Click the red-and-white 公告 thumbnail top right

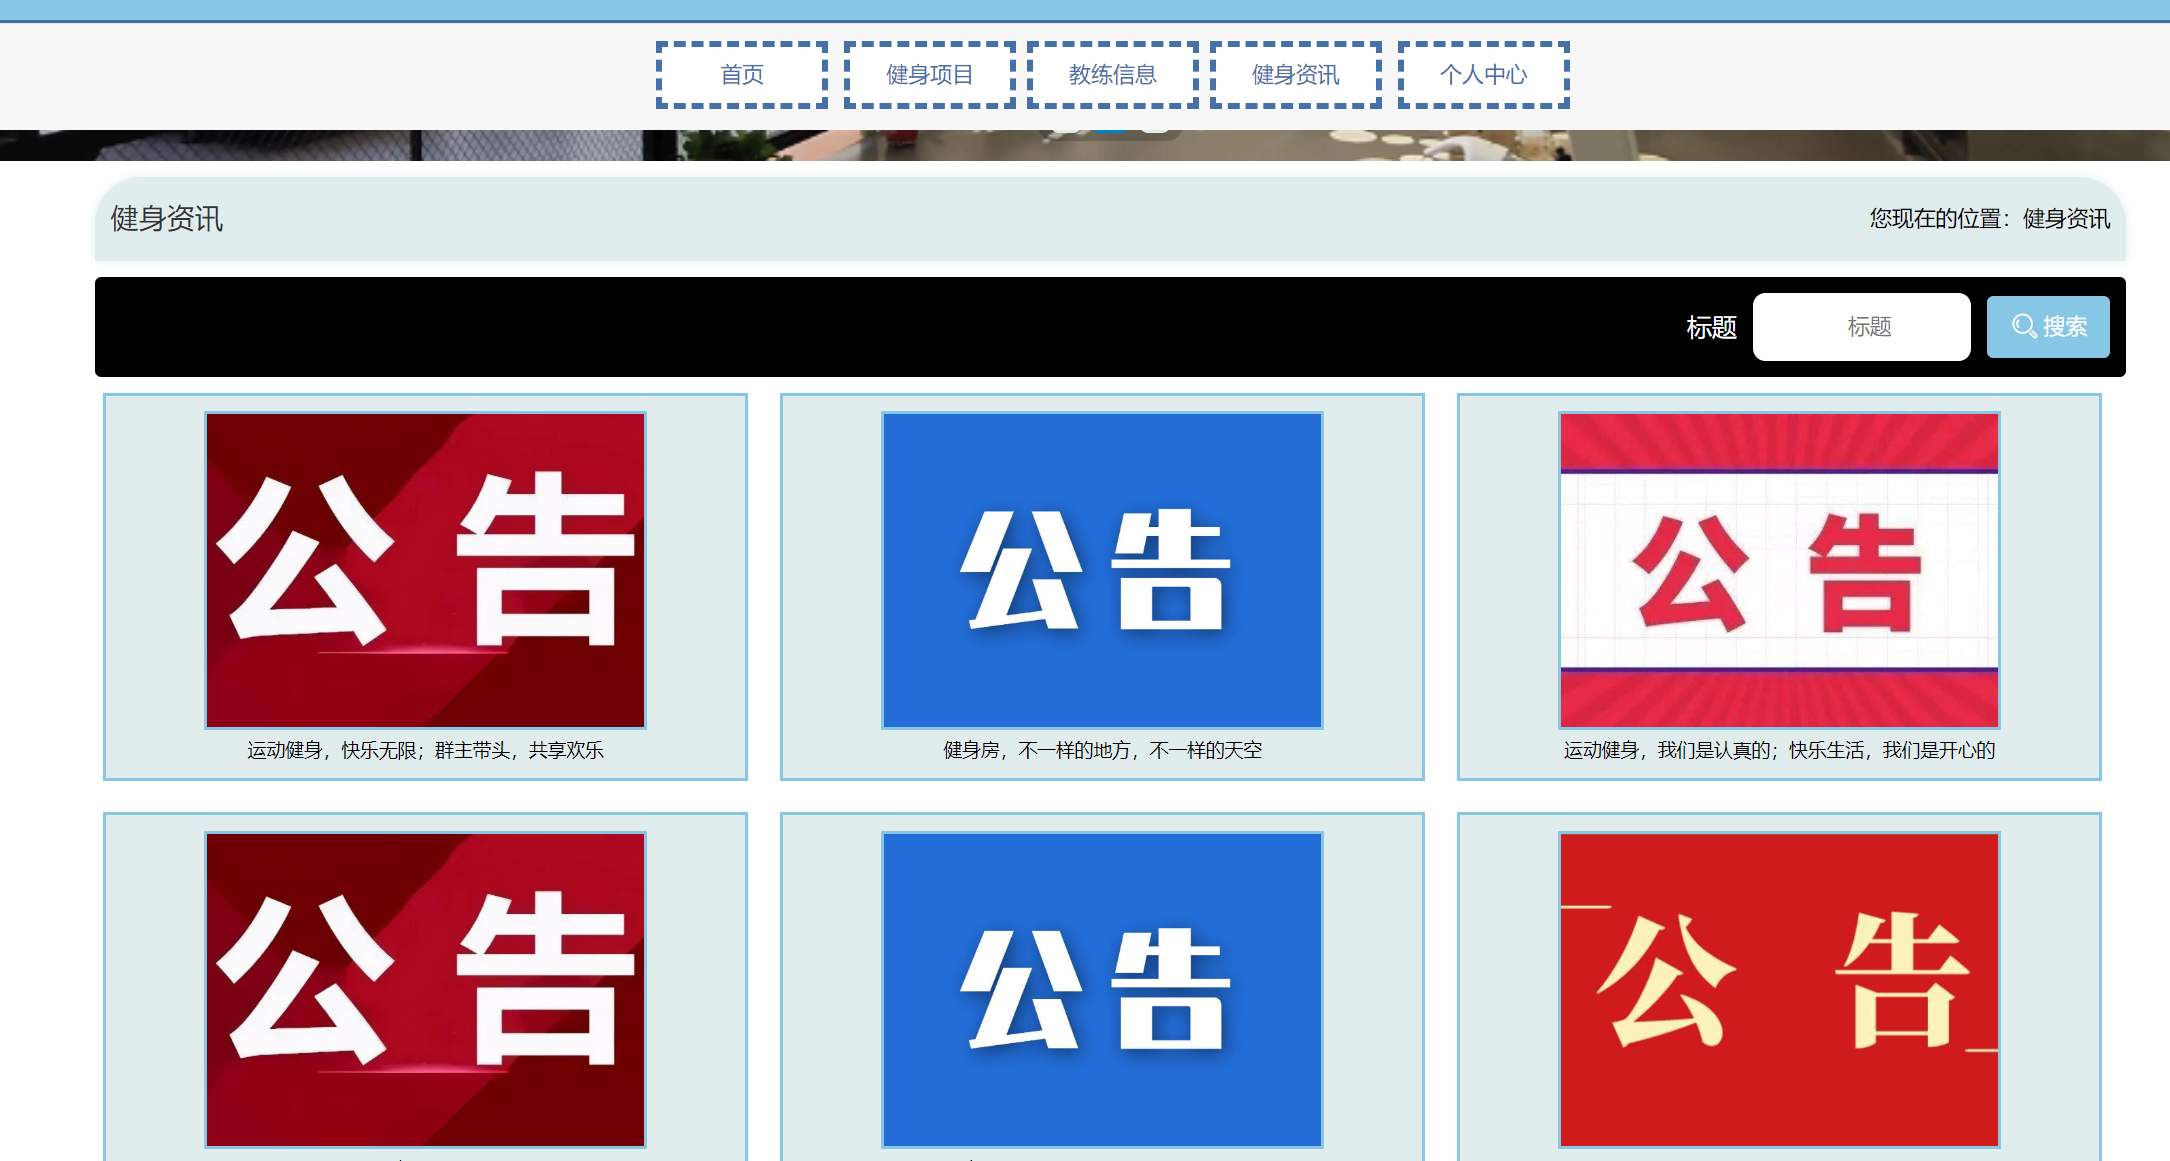coord(1777,569)
